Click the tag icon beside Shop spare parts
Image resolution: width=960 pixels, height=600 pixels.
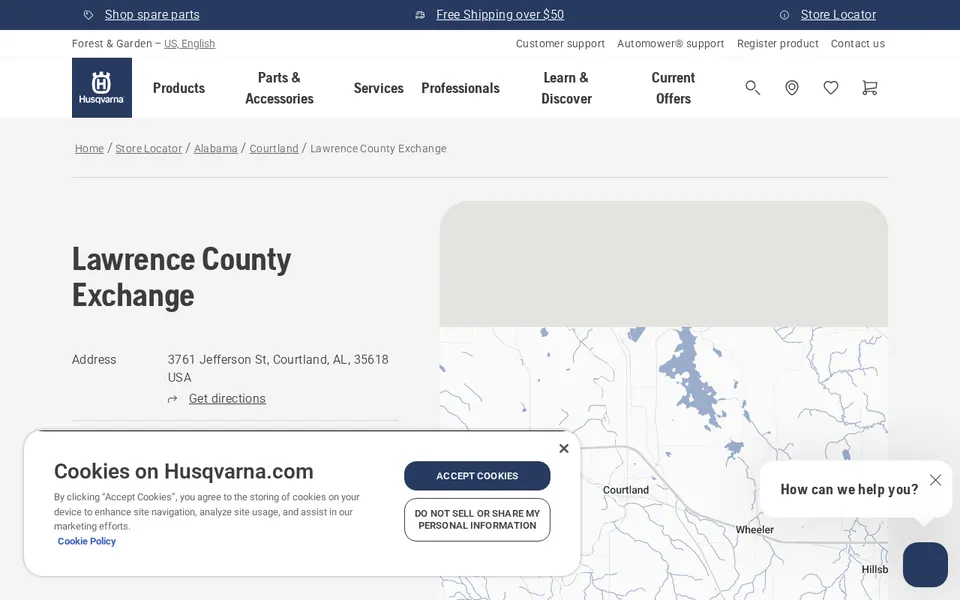(89, 15)
